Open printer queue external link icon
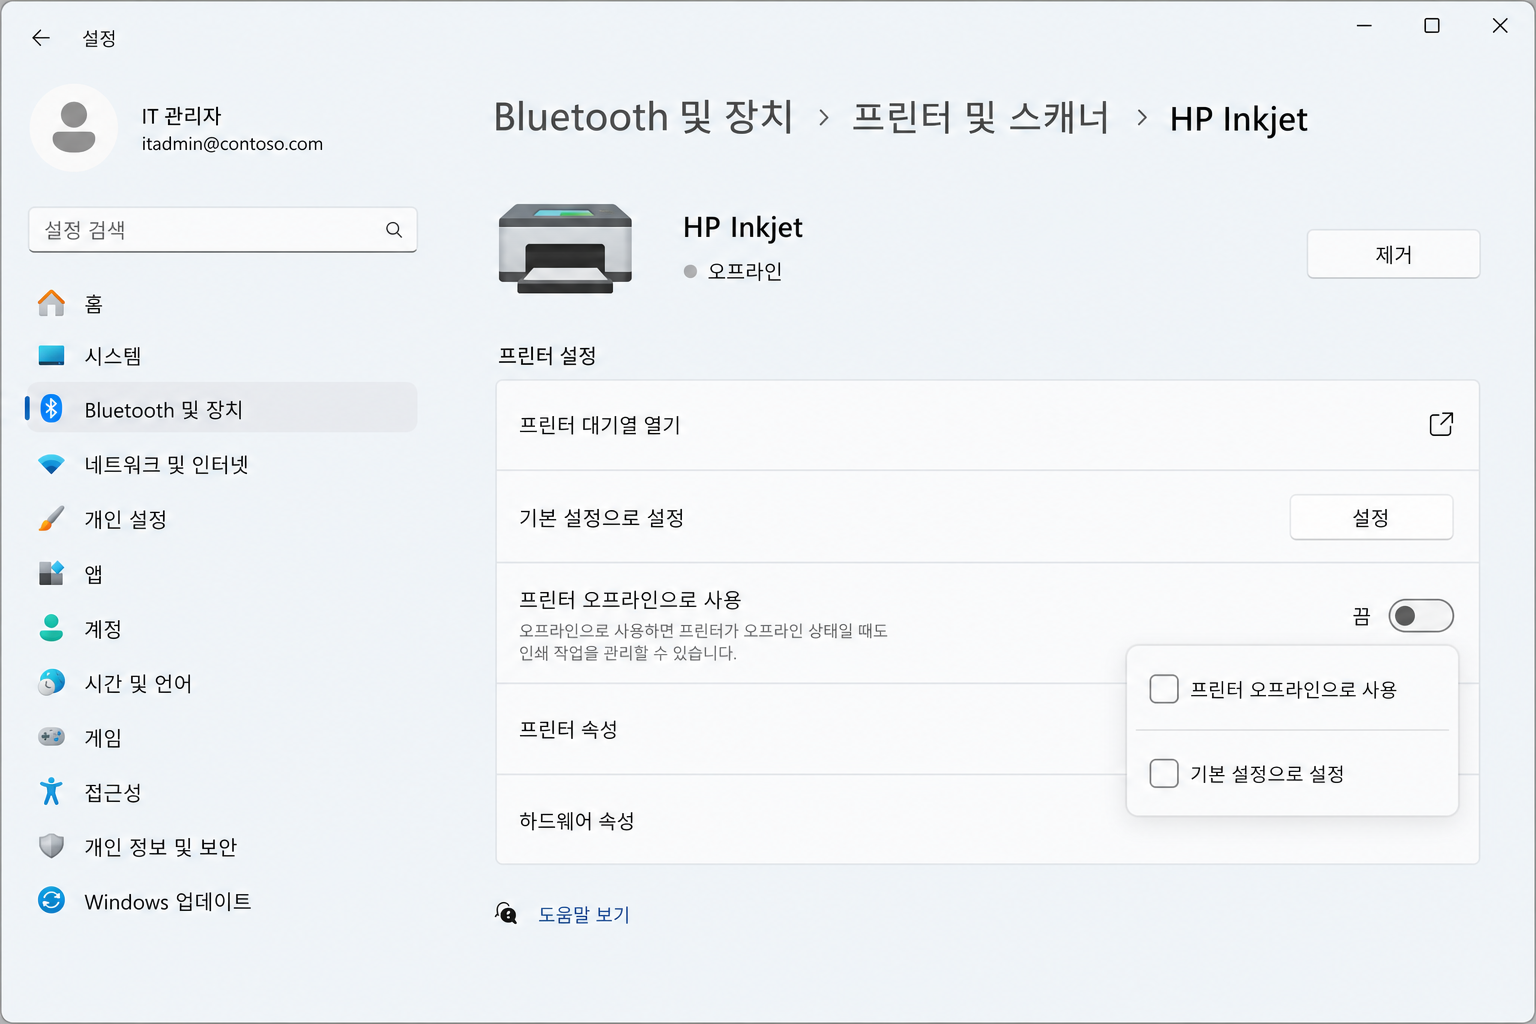 pos(1441,424)
